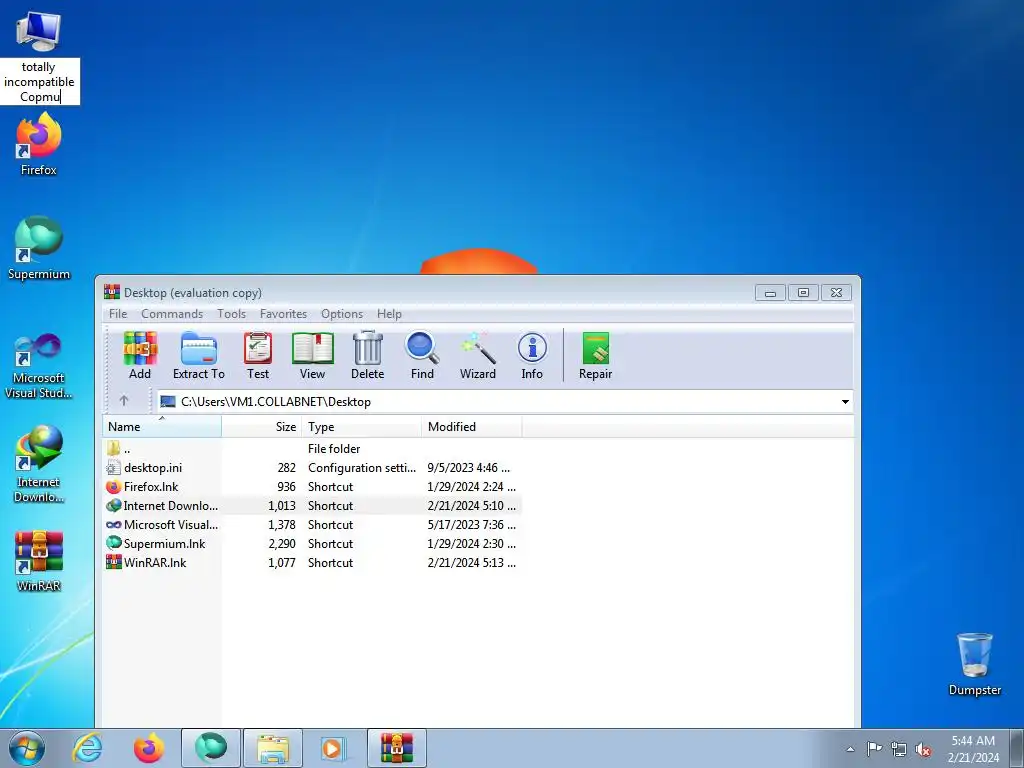The height and width of the screenshot is (768, 1024).
Task: Select the Supermium desktop shortcut
Action: (x=39, y=248)
